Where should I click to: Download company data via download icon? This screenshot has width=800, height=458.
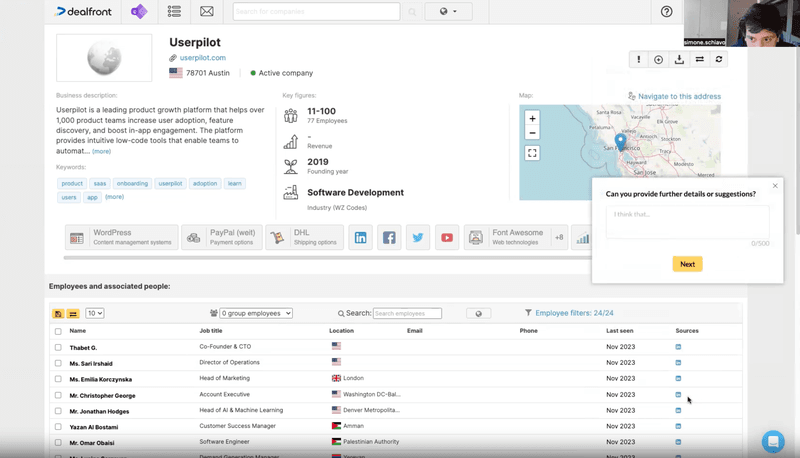coord(679,60)
